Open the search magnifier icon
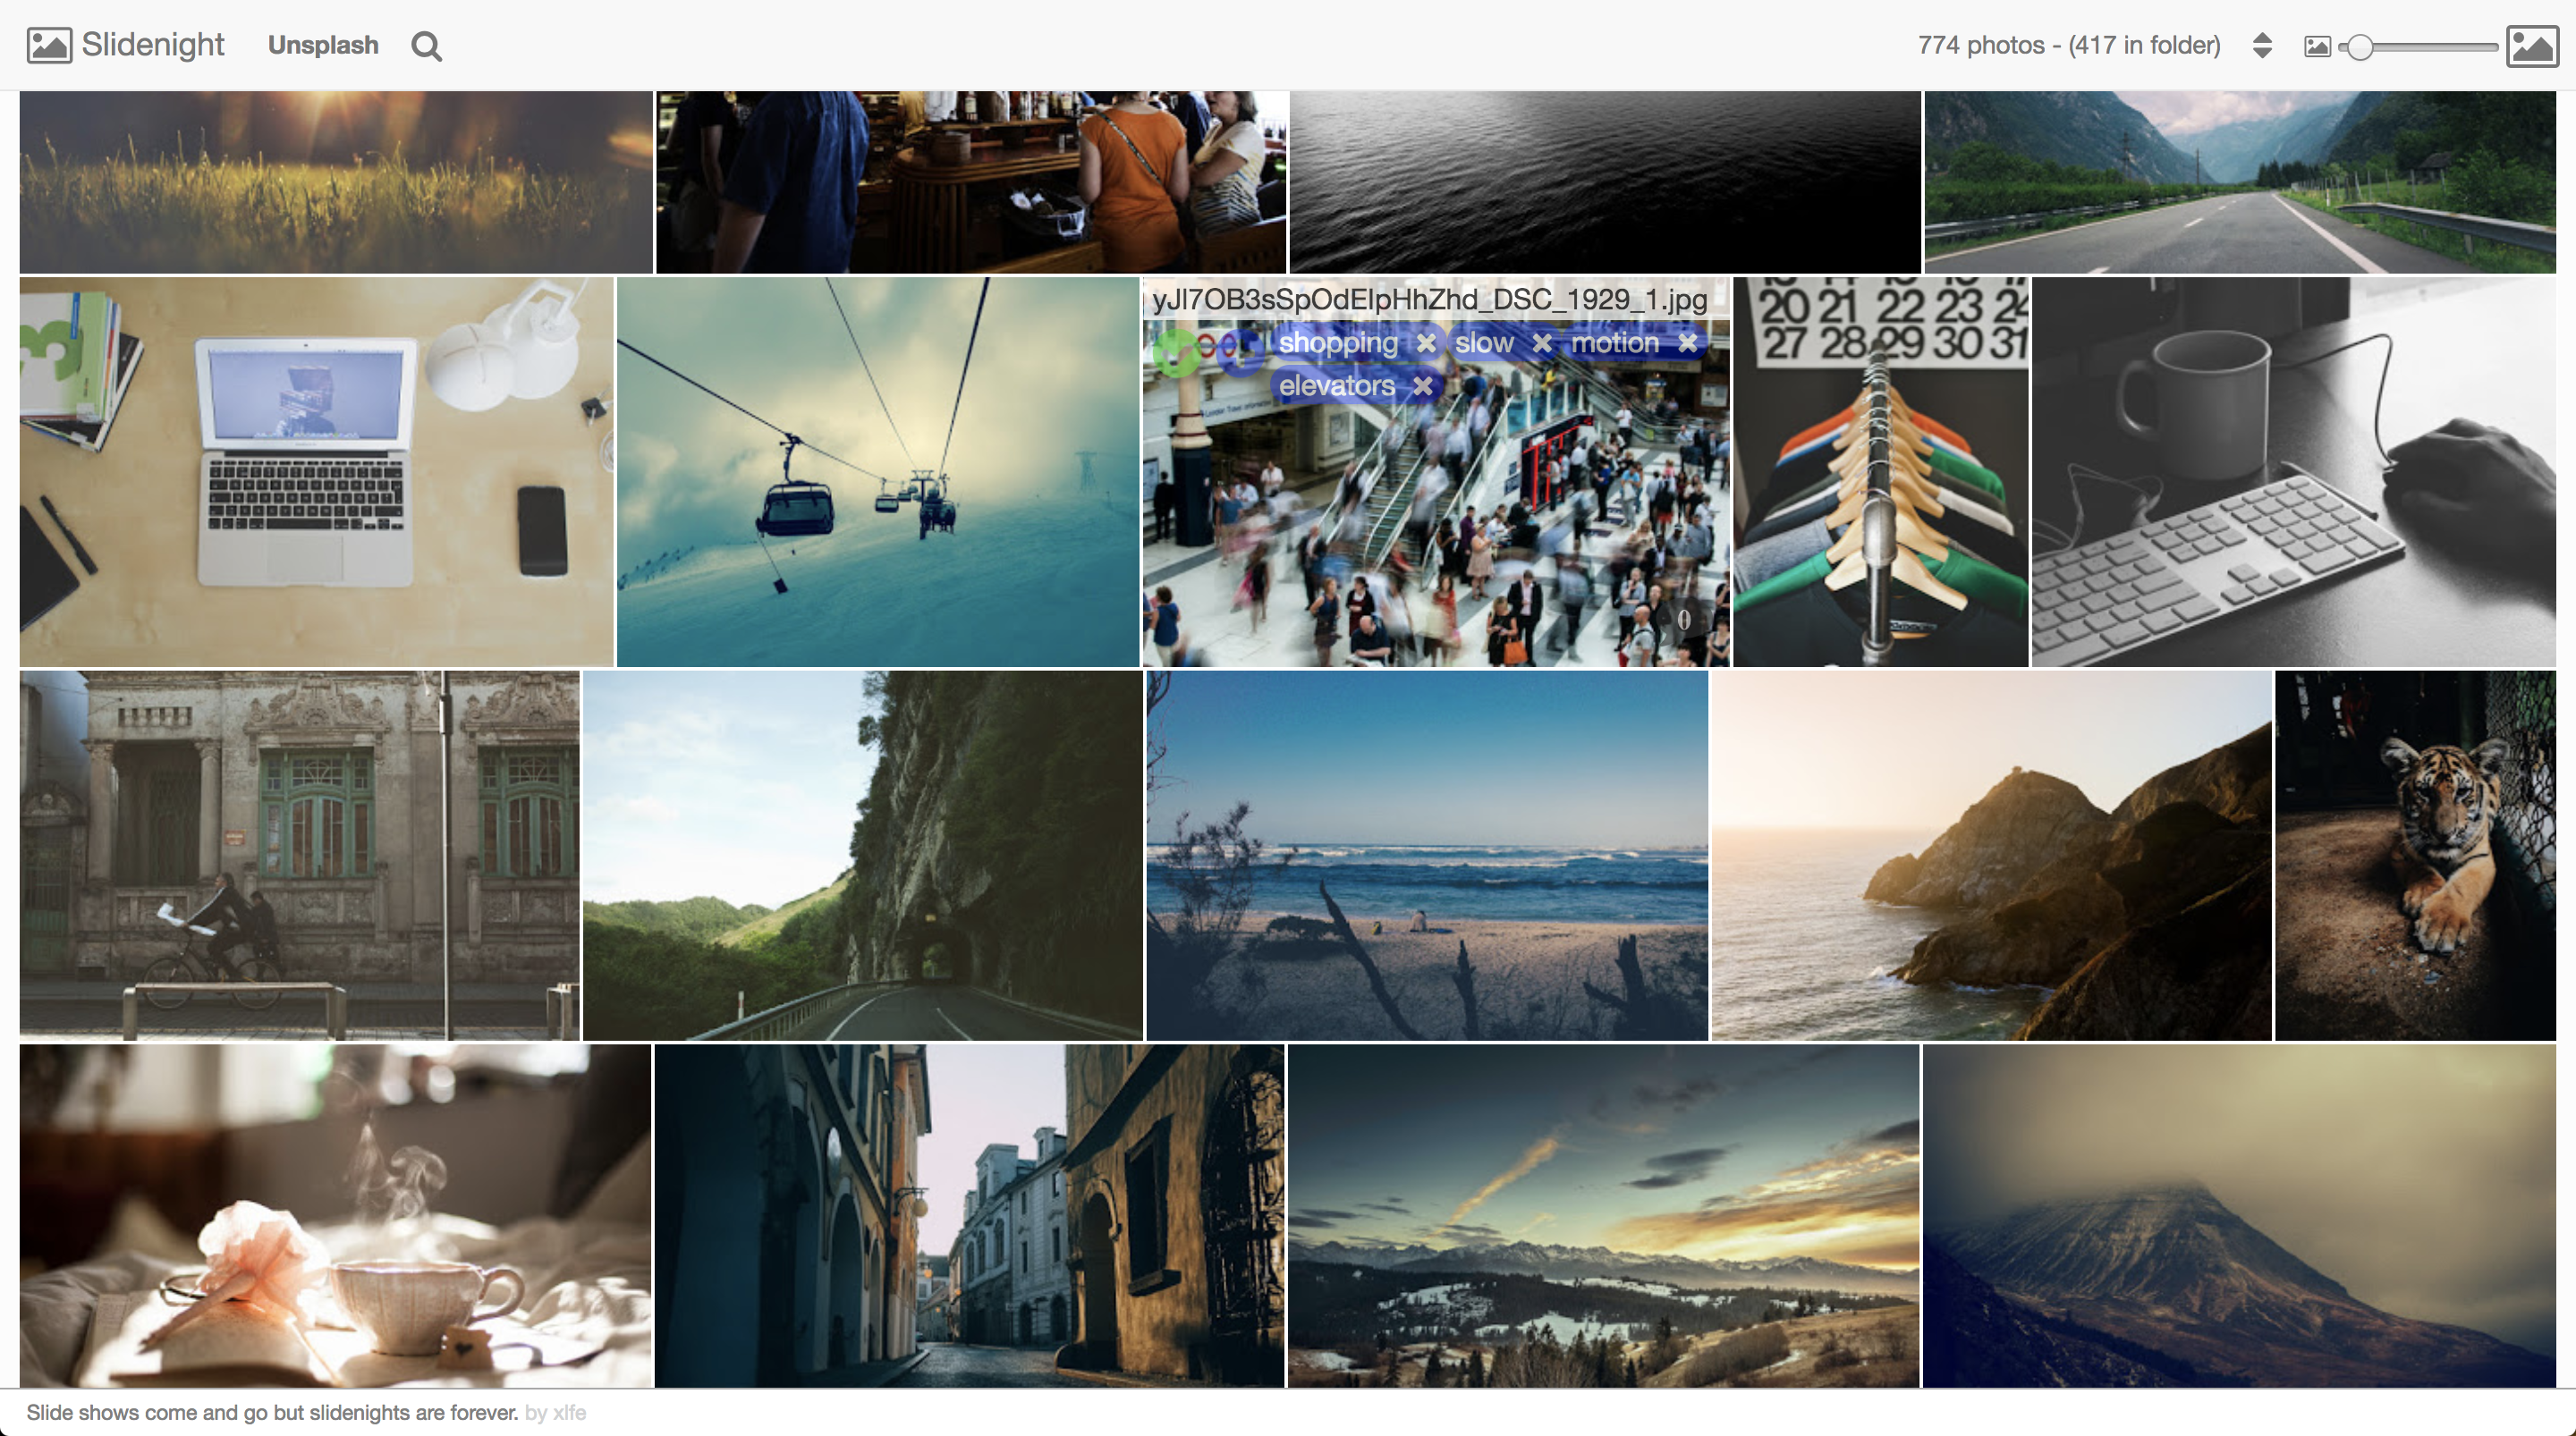Image resolution: width=2576 pixels, height=1436 pixels. 426,46
